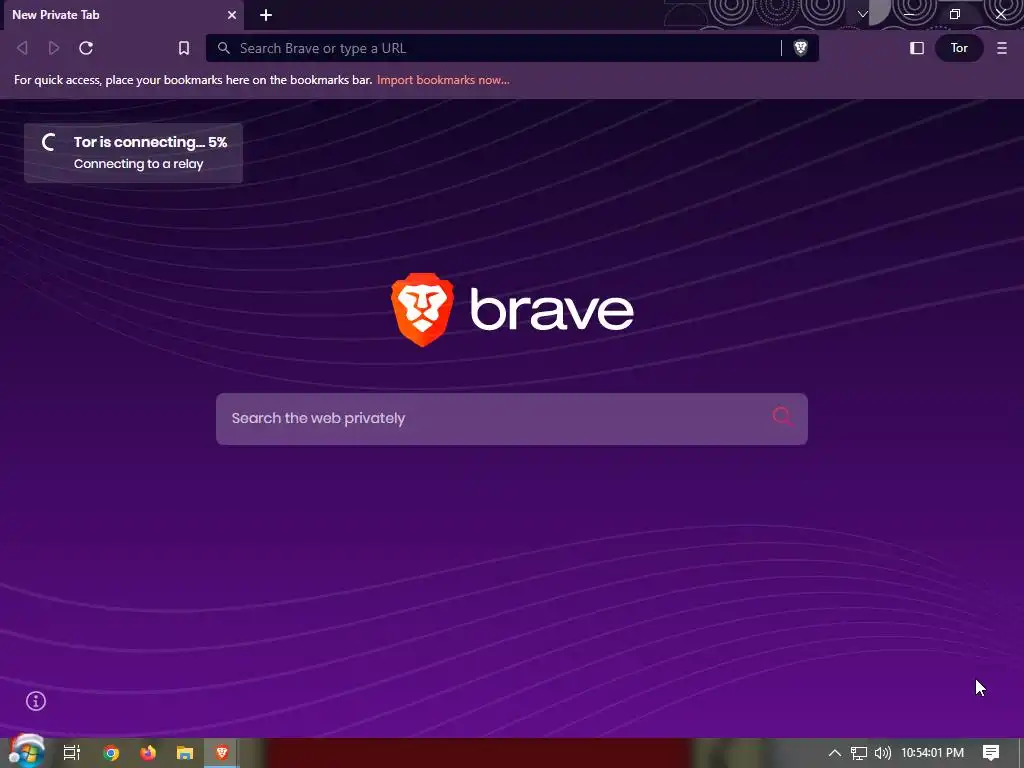Image resolution: width=1024 pixels, height=768 pixels.
Task: Launch Google Chrome from the taskbar
Action: [x=111, y=753]
